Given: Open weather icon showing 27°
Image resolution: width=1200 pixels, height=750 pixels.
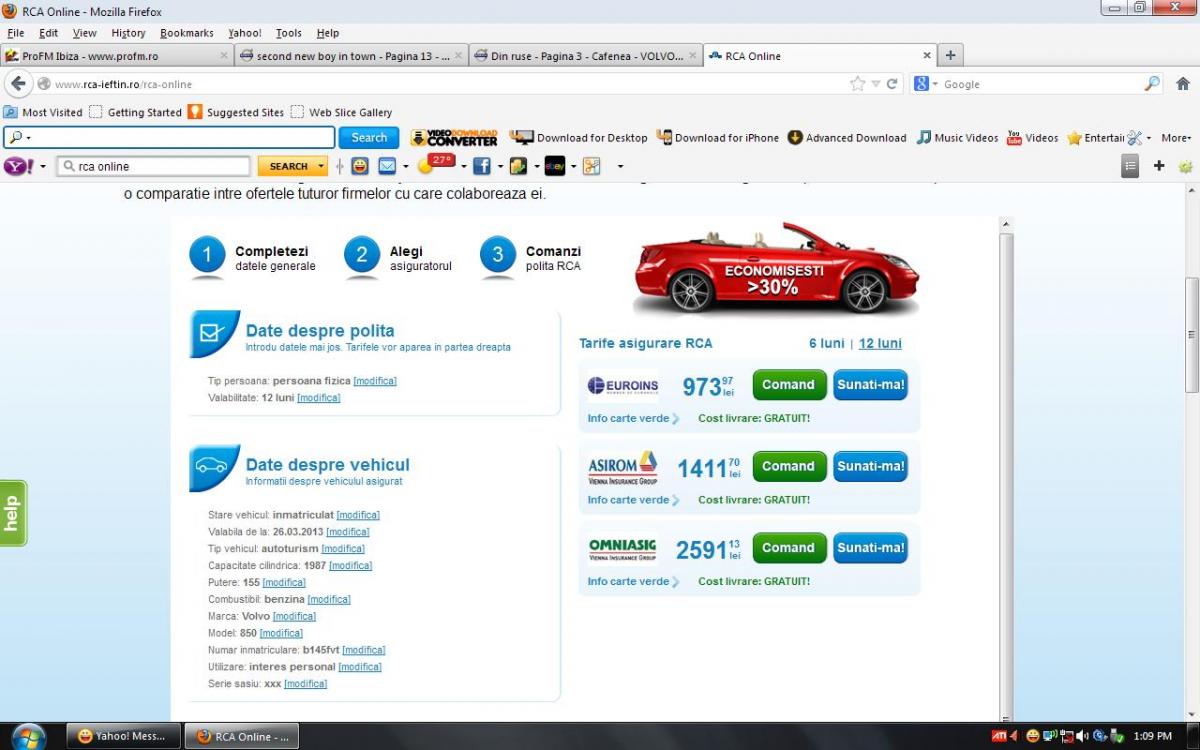Looking at the screenshot, I should 437,164.
